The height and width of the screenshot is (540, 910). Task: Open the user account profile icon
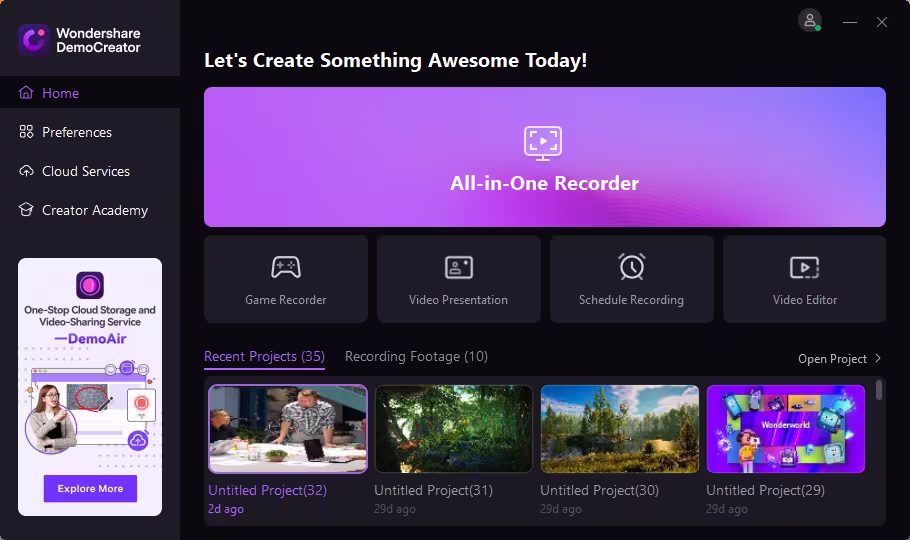pyautogui.click(x=810, y=20)
